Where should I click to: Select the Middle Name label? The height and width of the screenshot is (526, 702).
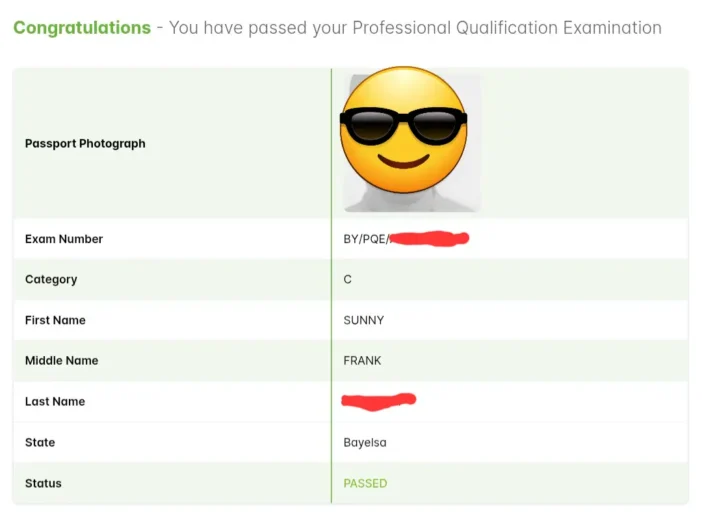pos(61,361)
